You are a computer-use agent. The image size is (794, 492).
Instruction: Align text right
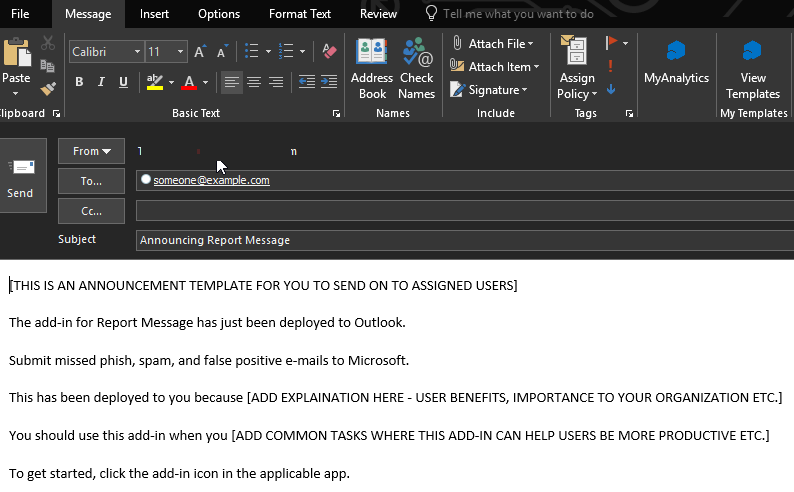[x=276, y=82]
